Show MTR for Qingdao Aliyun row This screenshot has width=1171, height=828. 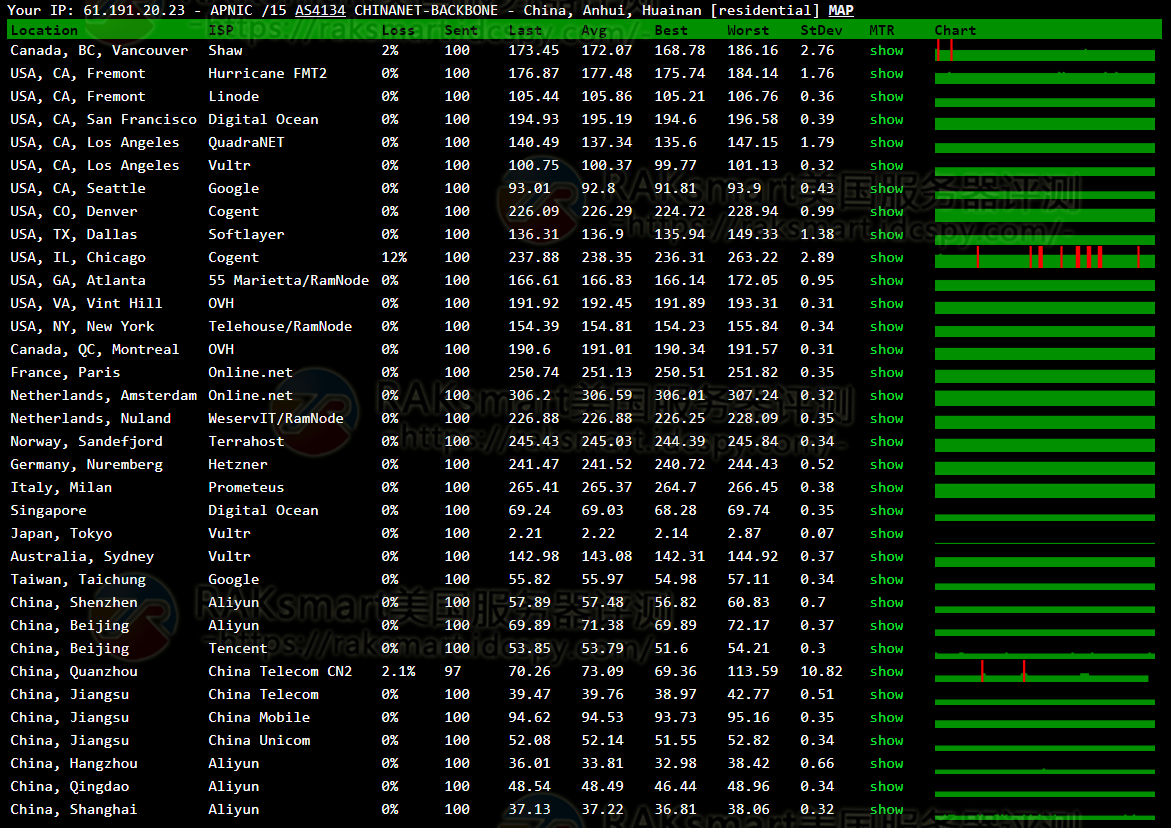pyautogui.click(x=886, y=787)
